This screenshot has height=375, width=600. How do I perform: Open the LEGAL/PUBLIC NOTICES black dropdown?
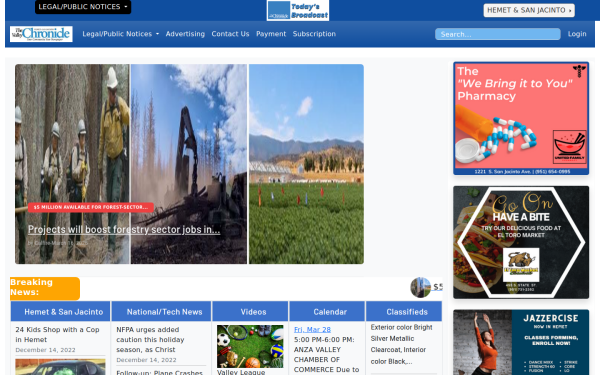tap(83, 7)
